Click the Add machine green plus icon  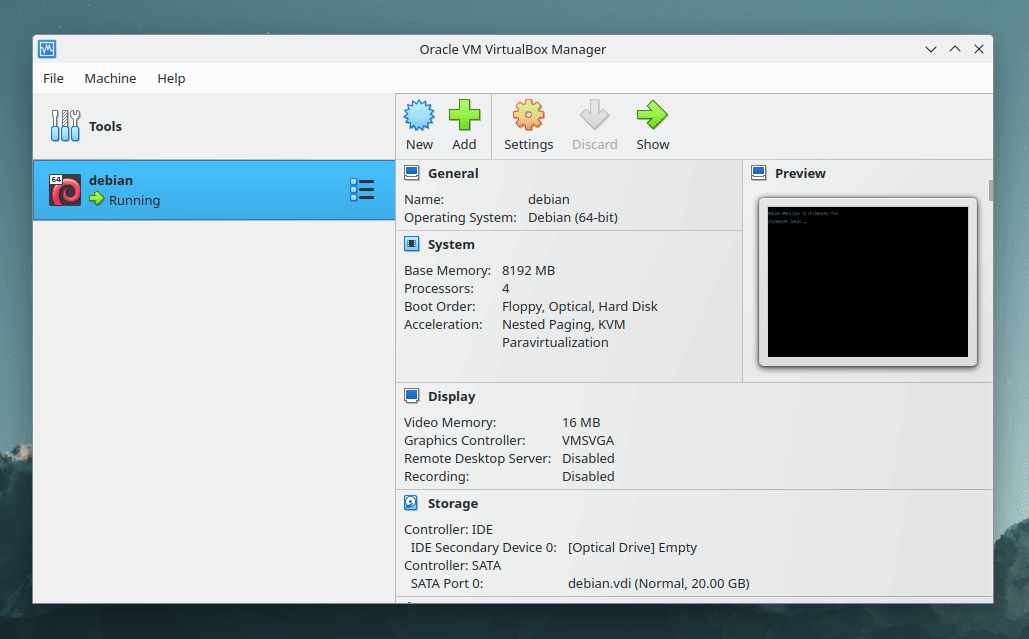464,115
